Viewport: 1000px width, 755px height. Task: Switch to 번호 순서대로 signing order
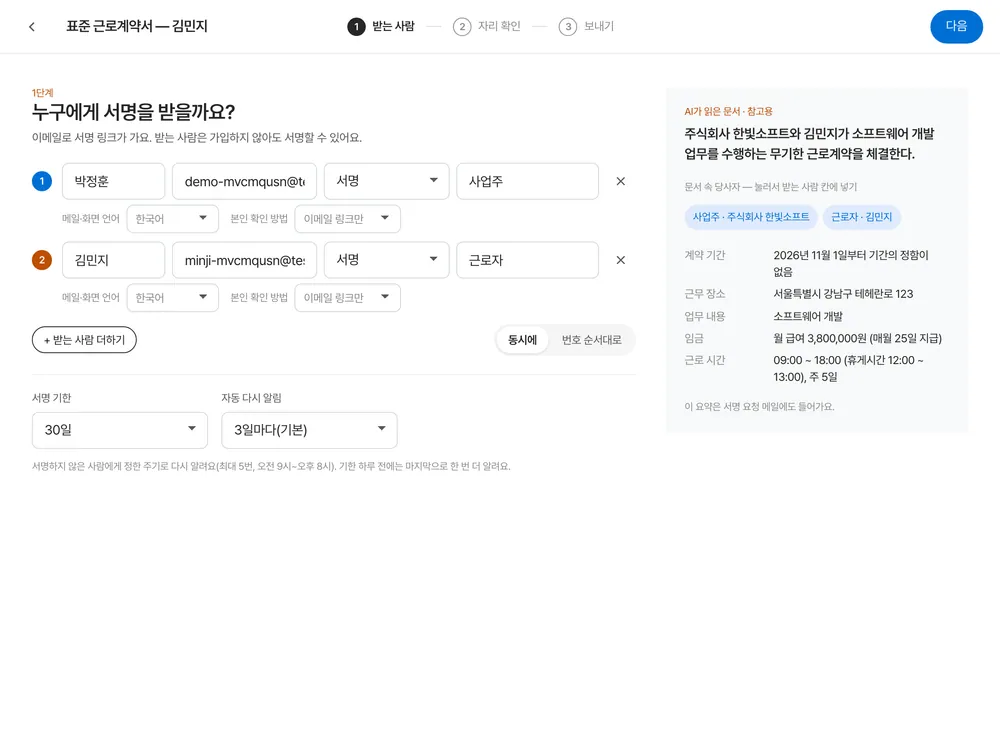pyautogui.click(x=591, y=340)
